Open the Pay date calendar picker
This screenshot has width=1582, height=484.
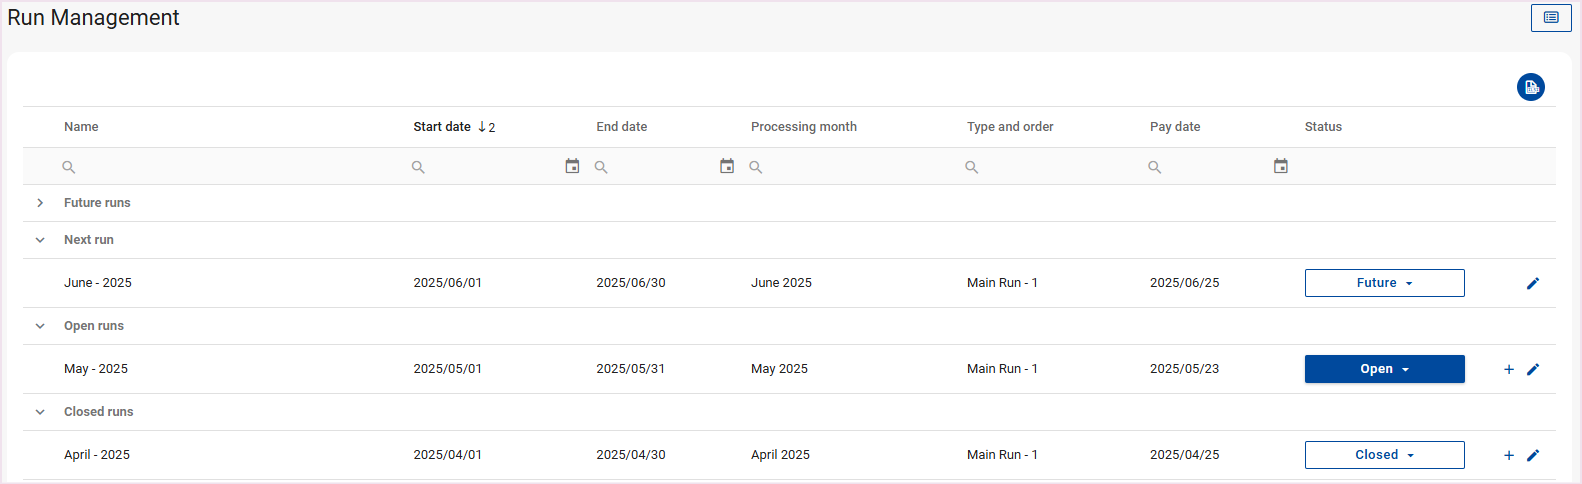tap(1280, 166)
